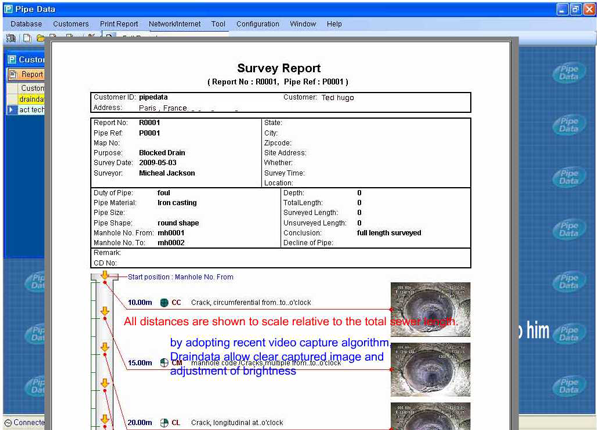Viewport: 597px width, 430px height.
Task: Close the Pipe Data window
Action: (x=589, y=9)
